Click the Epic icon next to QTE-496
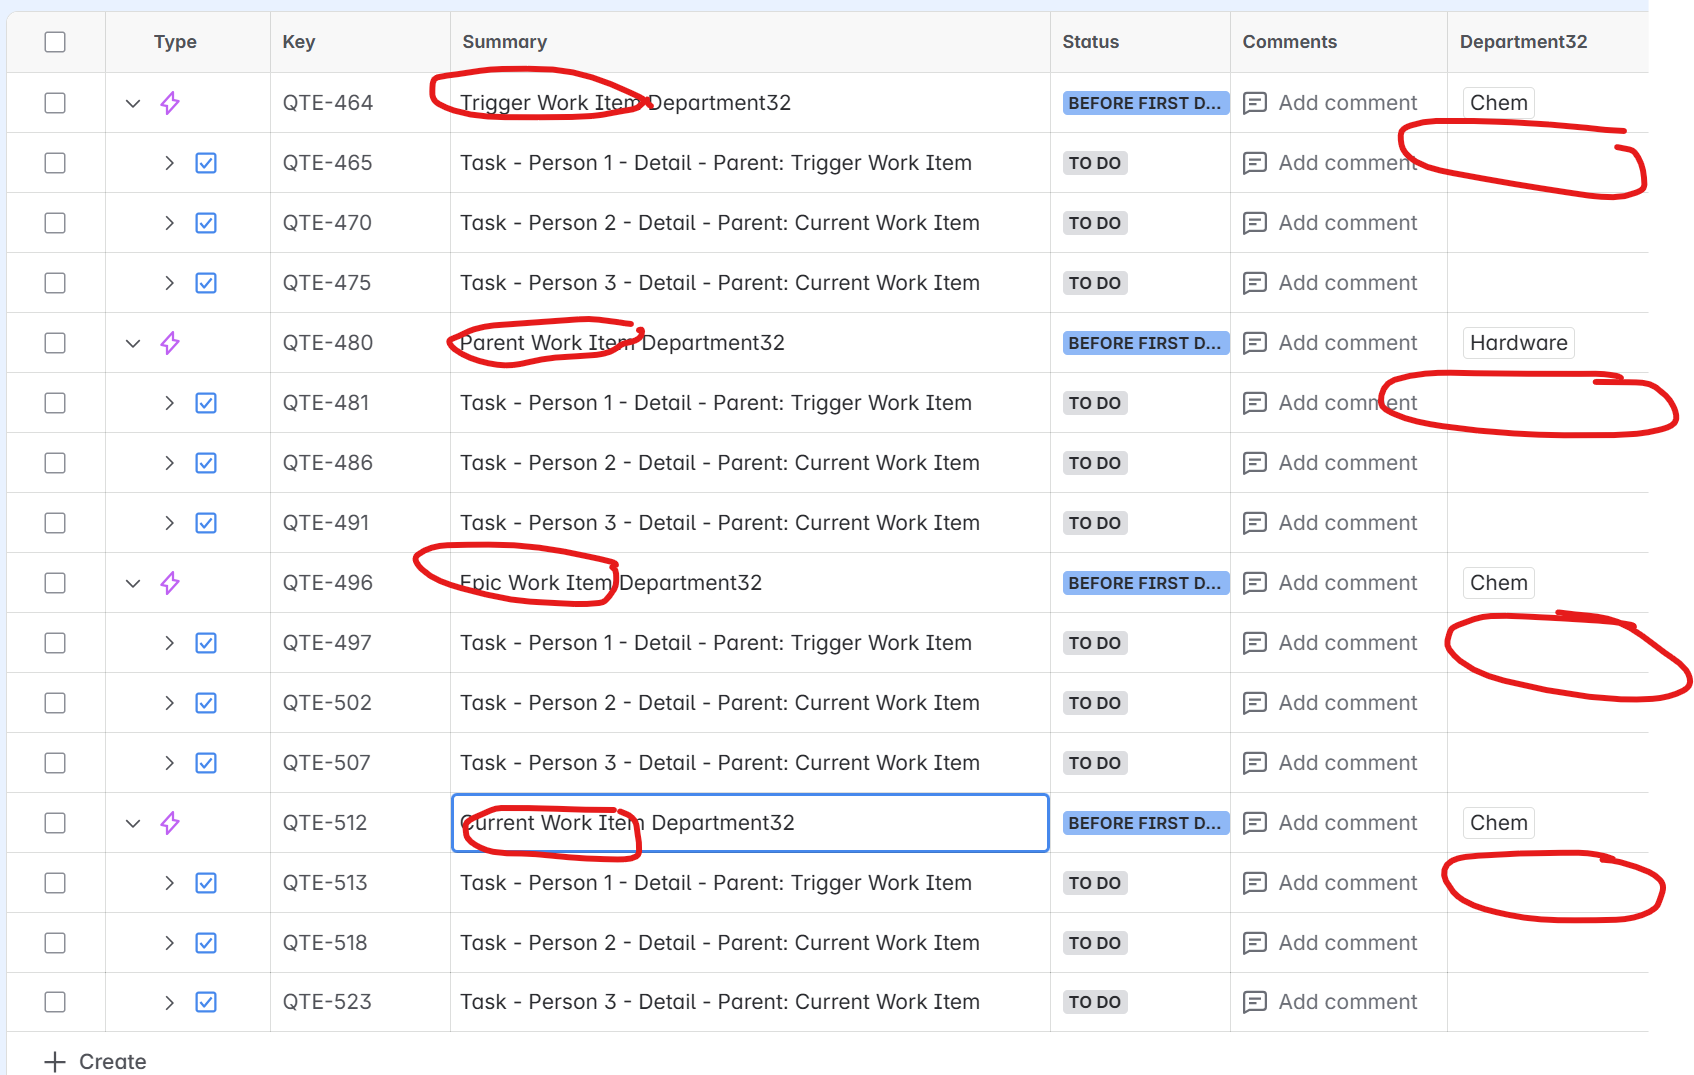Screen dimensions: 1694x1075 (170, 582)
